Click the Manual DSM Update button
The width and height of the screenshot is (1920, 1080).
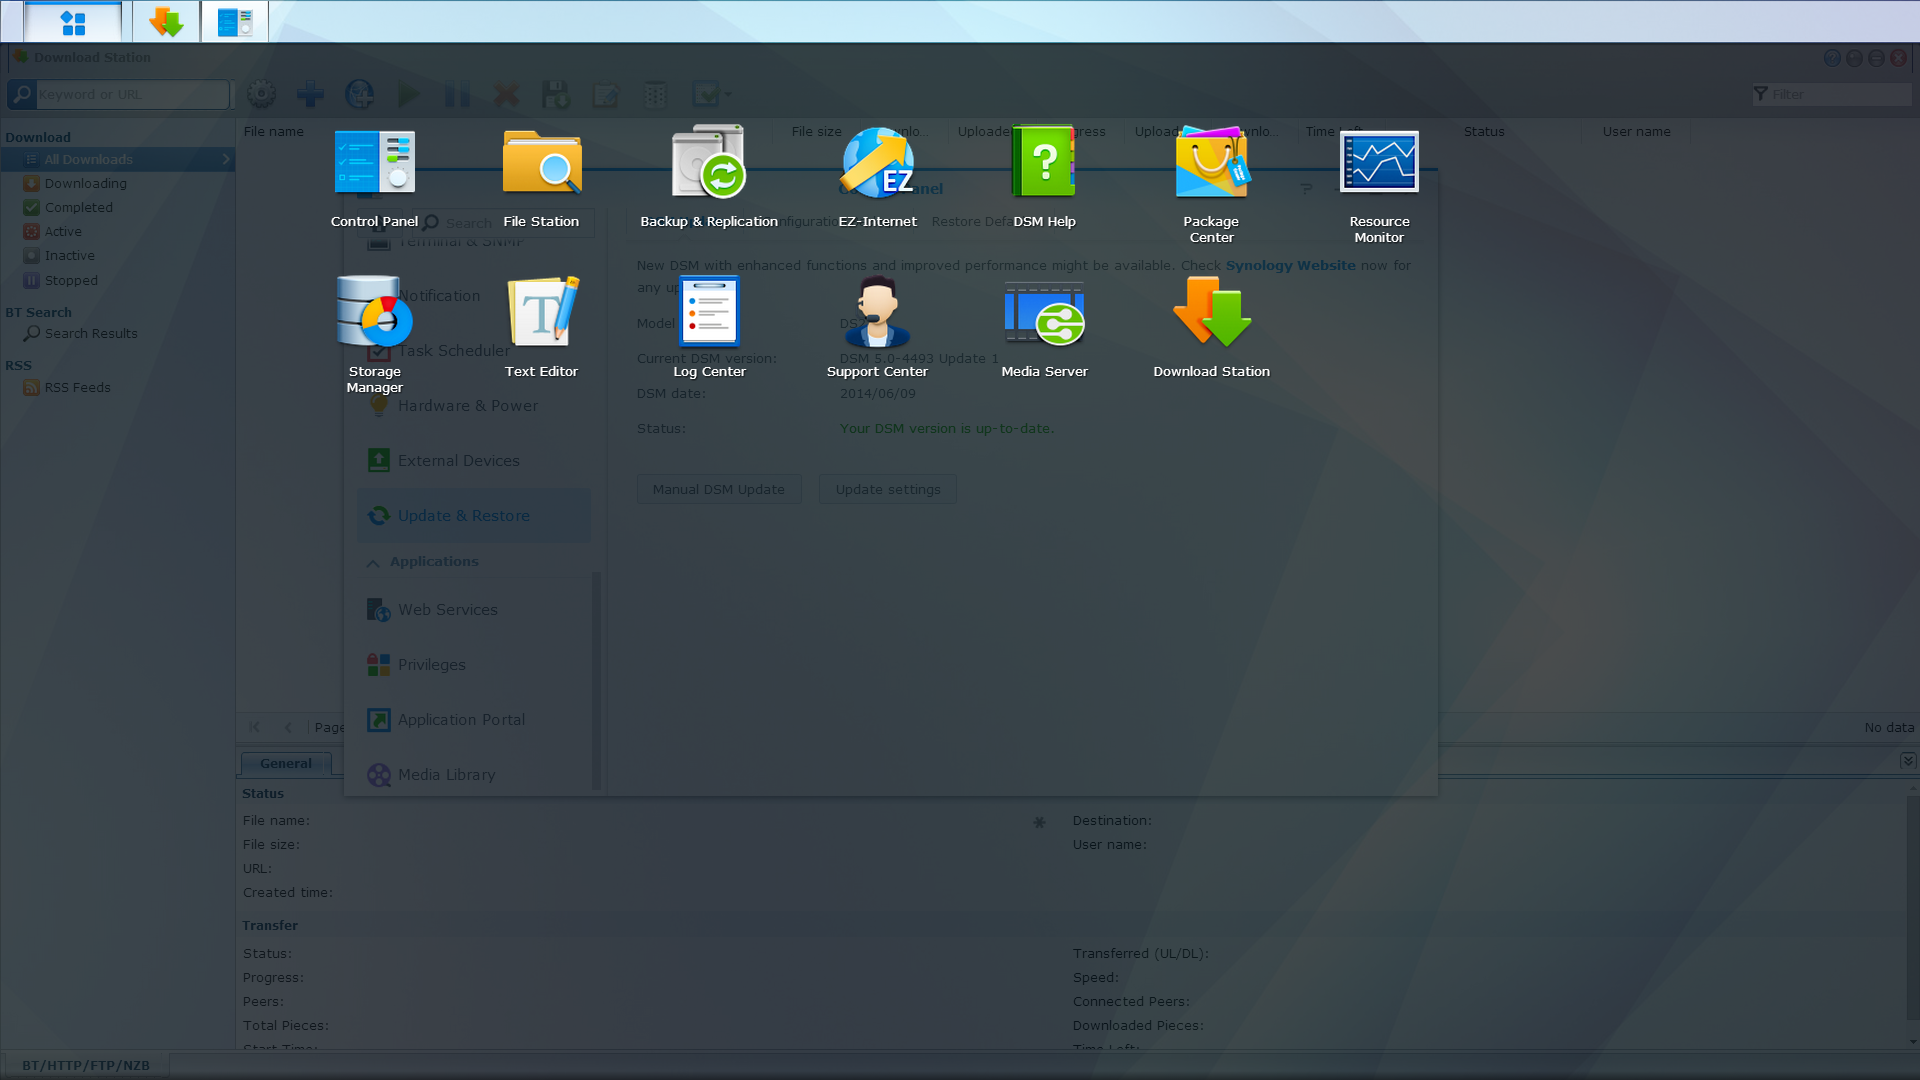719,489
